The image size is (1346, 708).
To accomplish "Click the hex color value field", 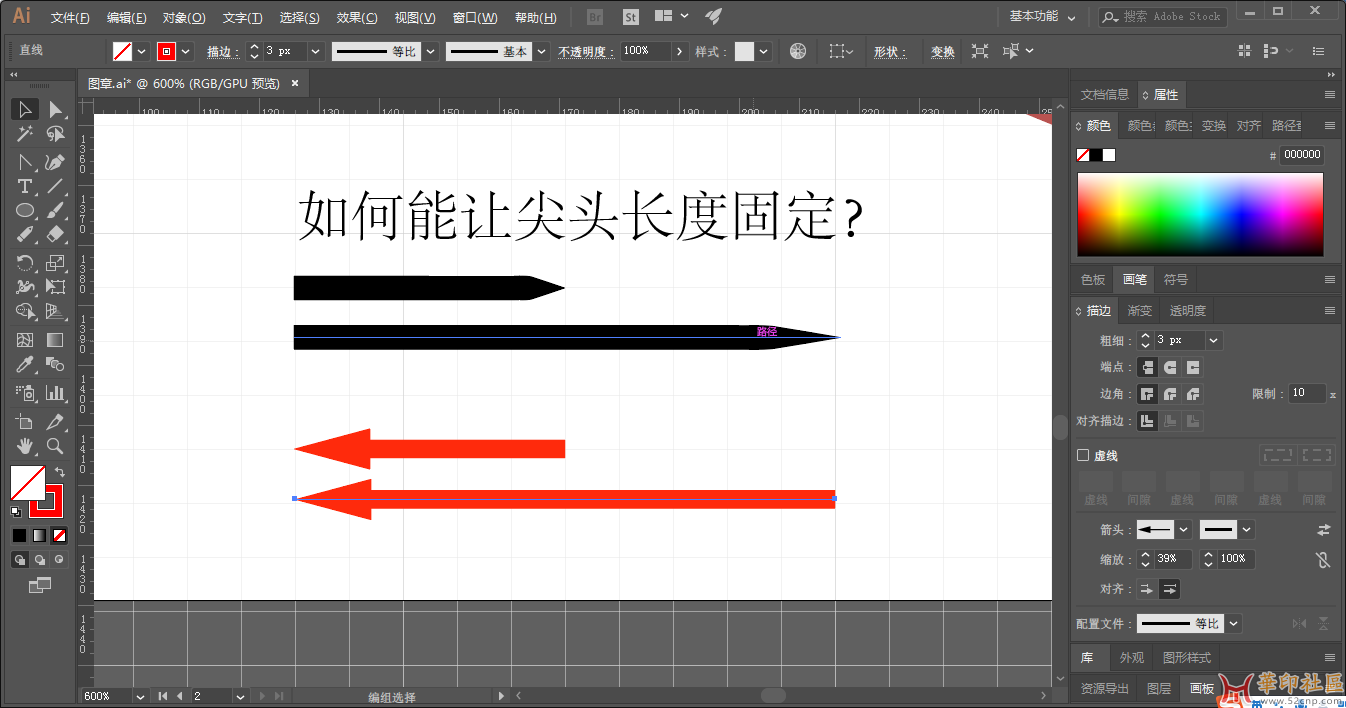I will pyautogui.click(x=1302, y=155).
